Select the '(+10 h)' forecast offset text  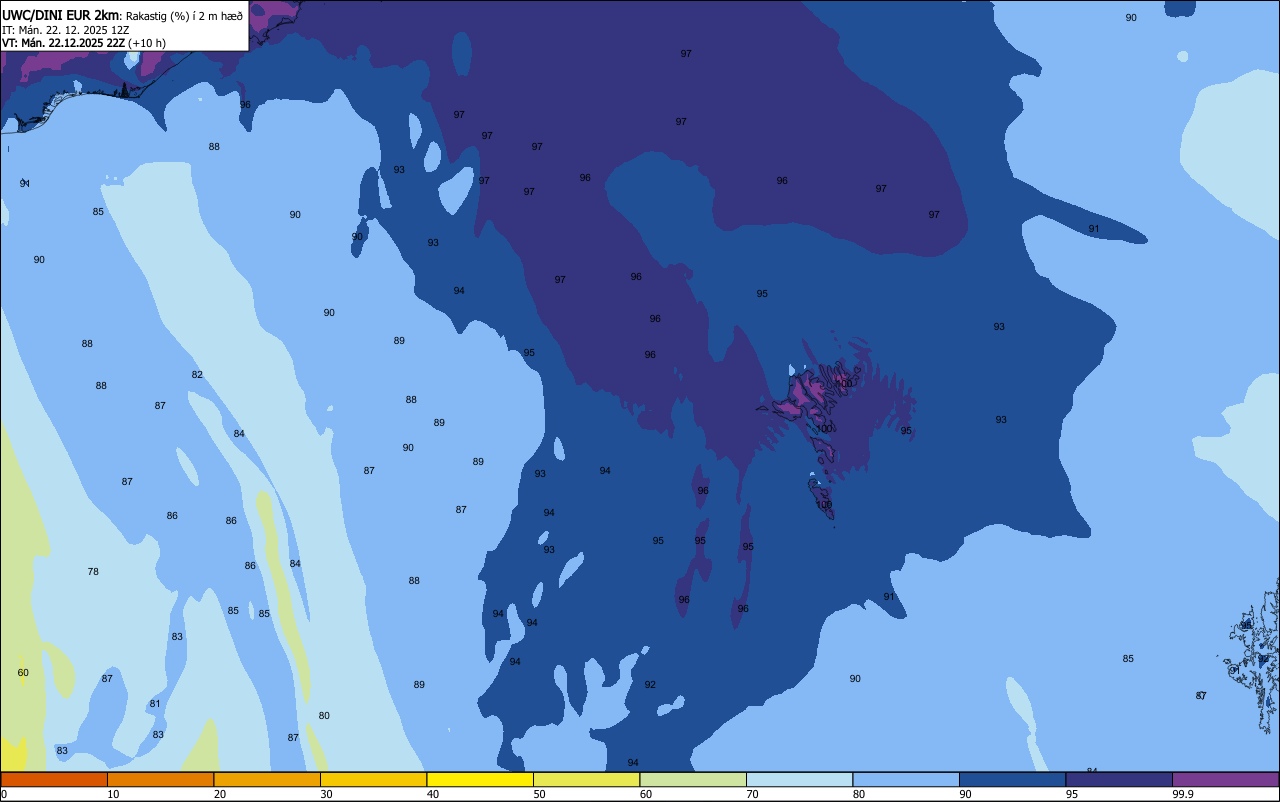tap(147, 43)
